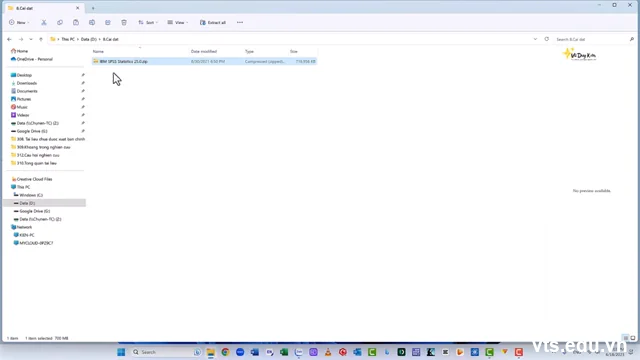Click the Copy icon in toolbar
The height and width of the screenshot is (360, 640).
point(60,22)
